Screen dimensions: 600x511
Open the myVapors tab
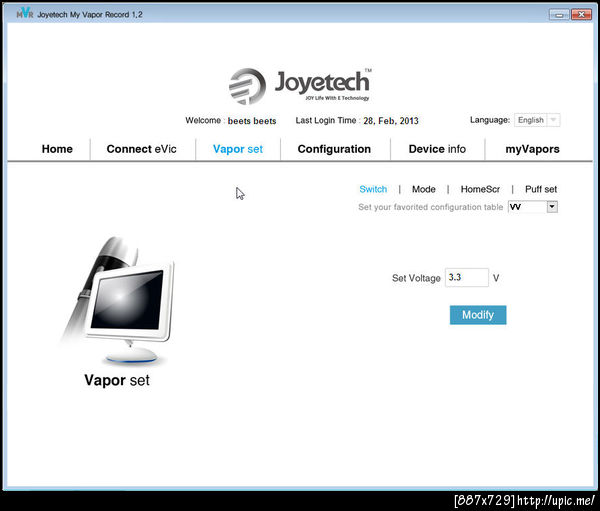click(x=532, y=149)
